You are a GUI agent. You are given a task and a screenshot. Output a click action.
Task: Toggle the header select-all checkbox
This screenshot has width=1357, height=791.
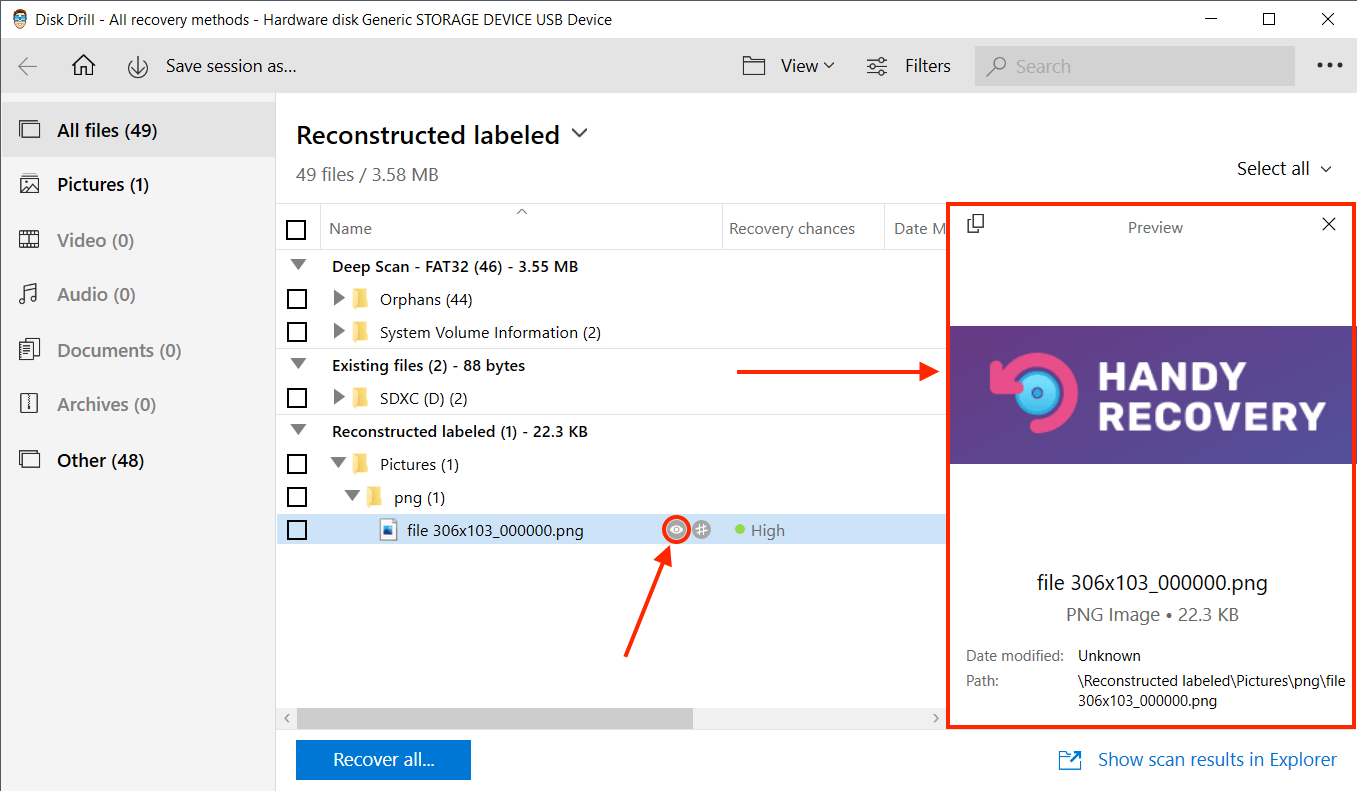pyautogui.click(x=296, y=230)
